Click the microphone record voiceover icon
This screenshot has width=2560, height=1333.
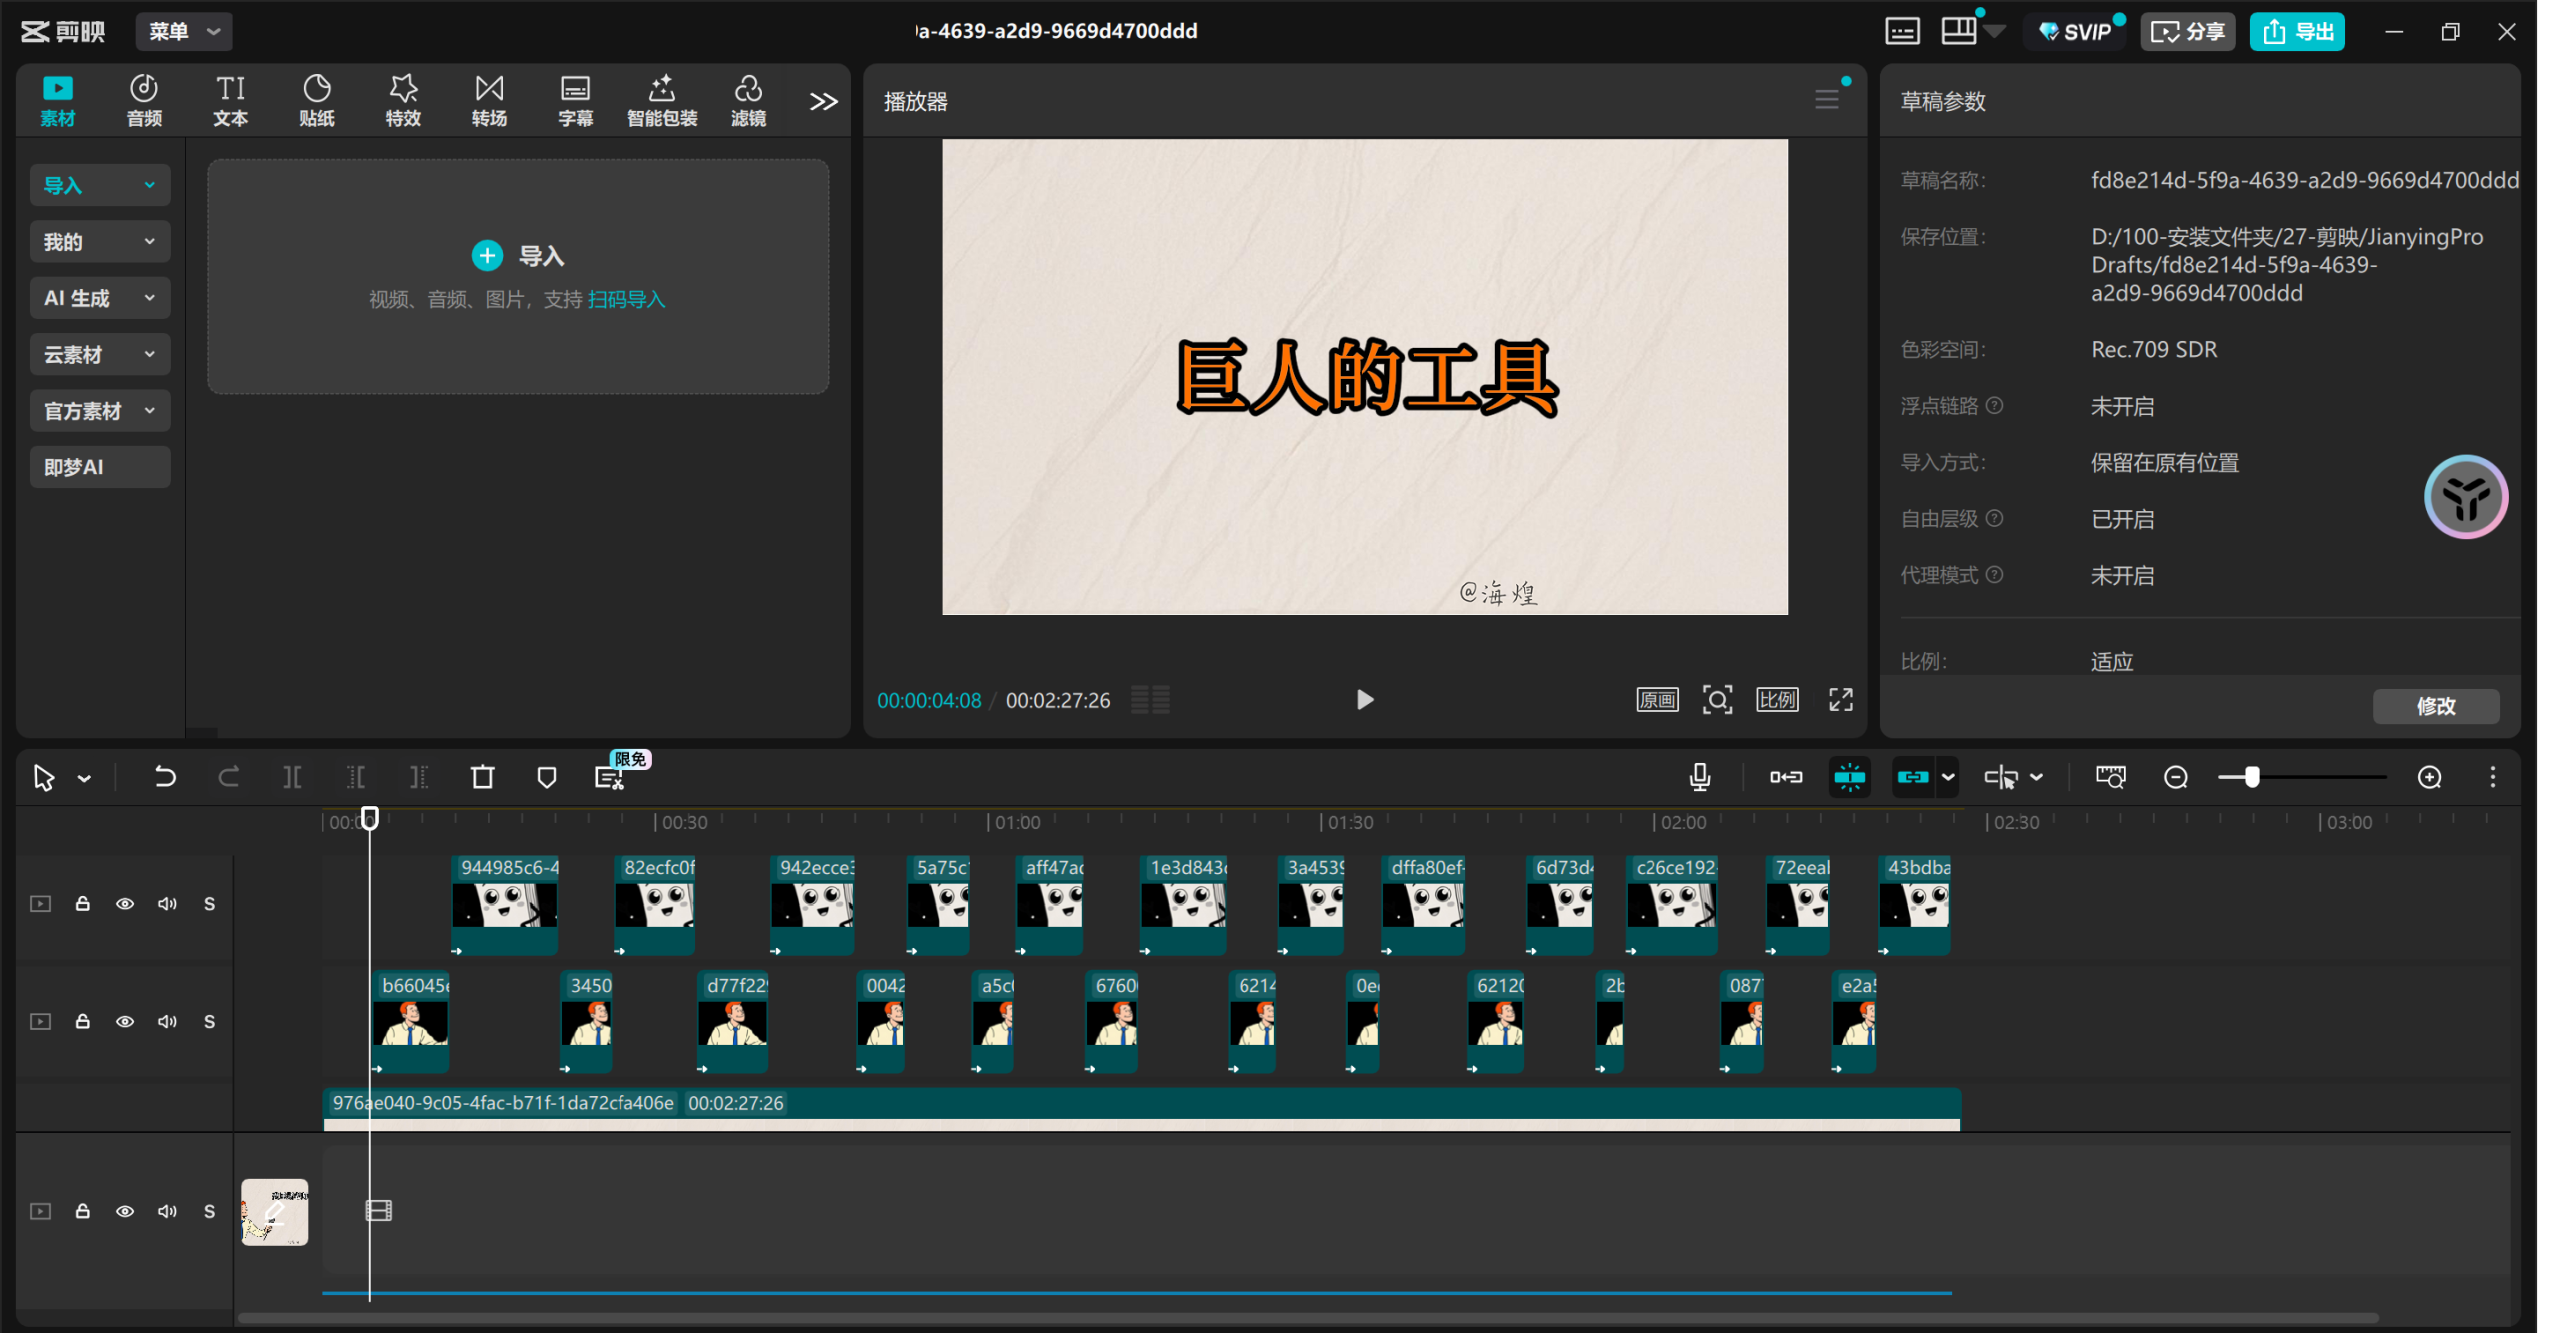pyautogui.click(x=1699, y=777)
